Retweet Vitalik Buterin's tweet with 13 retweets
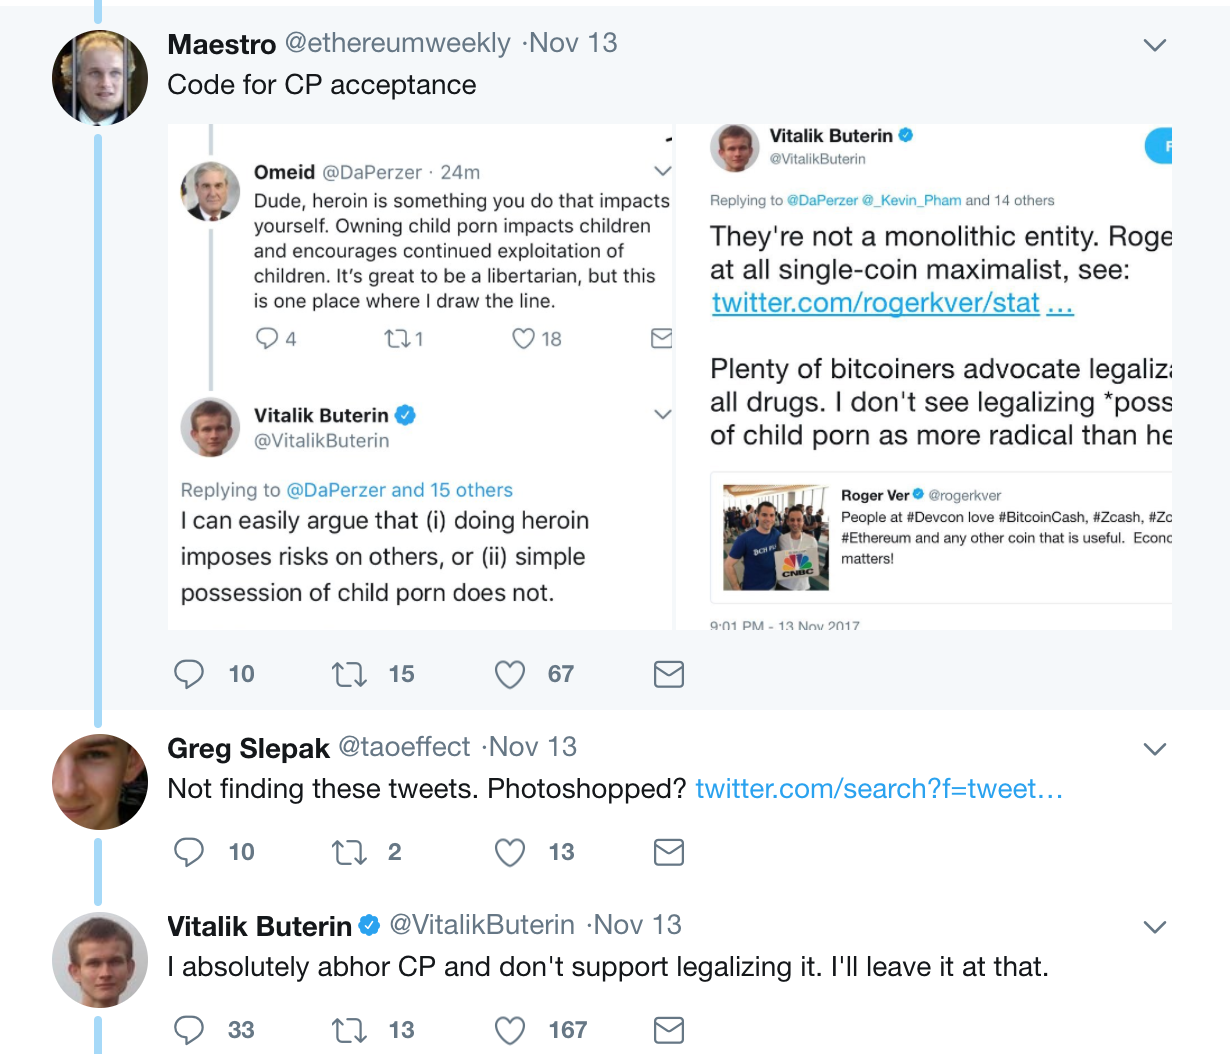This screenshot has width=1230, height=1054. pos(349,1030)
